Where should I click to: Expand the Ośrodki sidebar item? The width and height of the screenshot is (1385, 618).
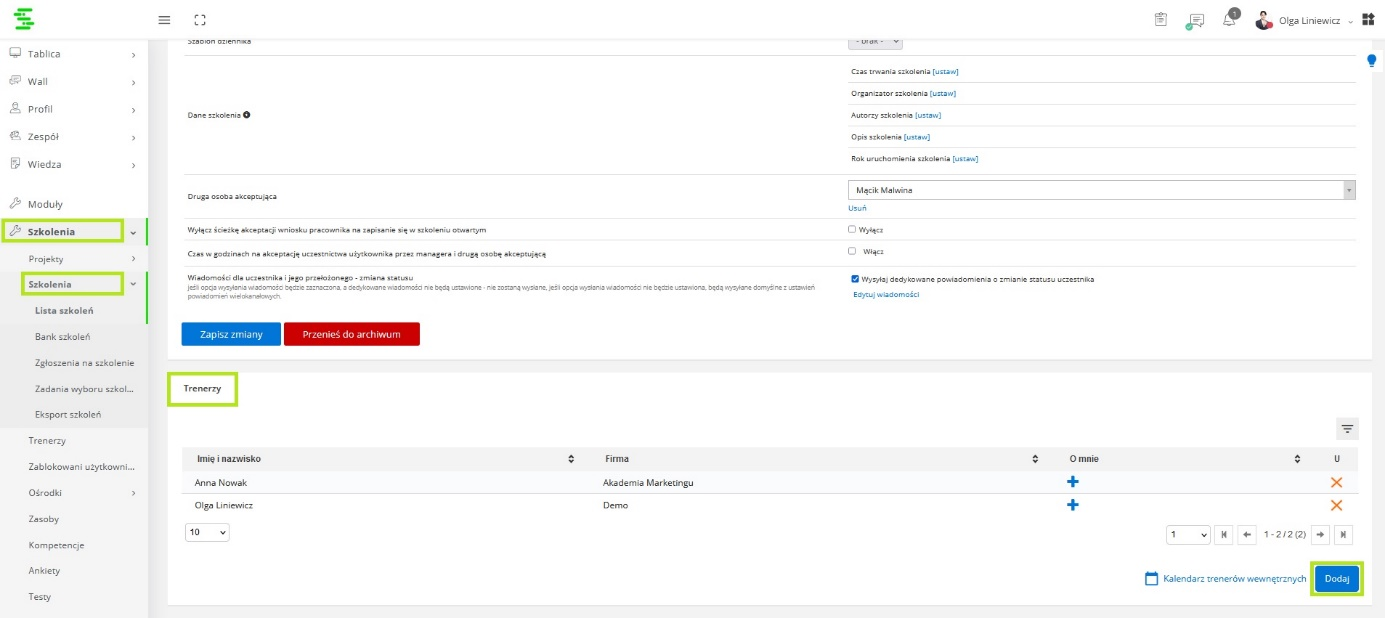(x=80, y=493)
